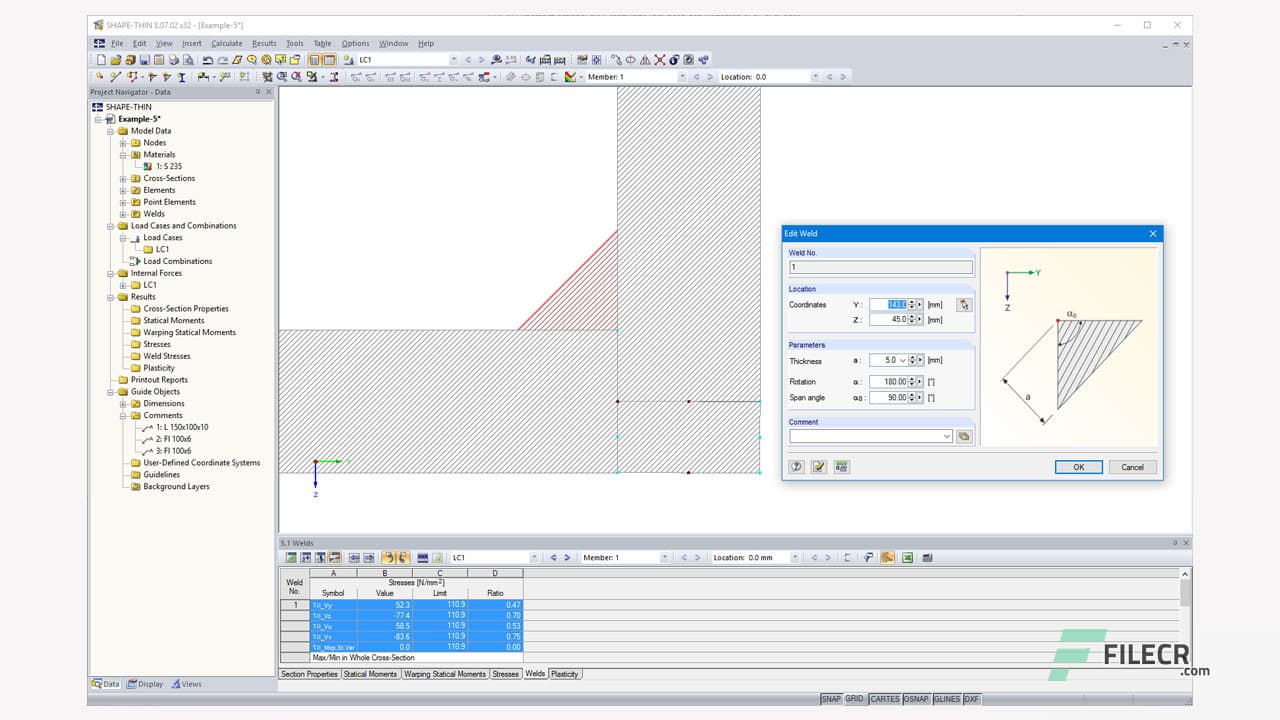Open the Calculate menu
Viewport: 1280px width, 720px height.
click(227, 43)
